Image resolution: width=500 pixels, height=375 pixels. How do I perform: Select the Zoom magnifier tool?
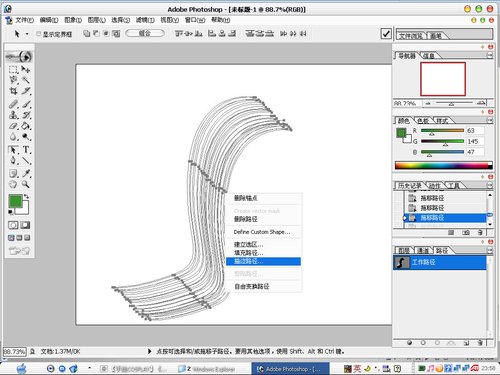point(26,184)
